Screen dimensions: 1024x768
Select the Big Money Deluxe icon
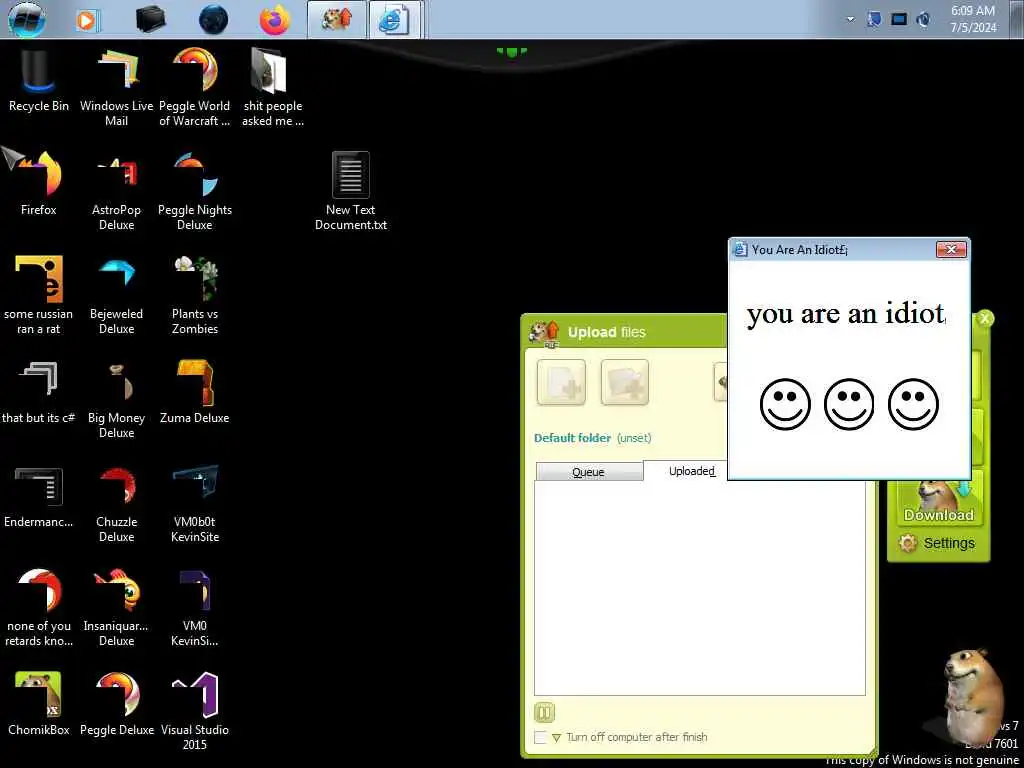(116, 398)
